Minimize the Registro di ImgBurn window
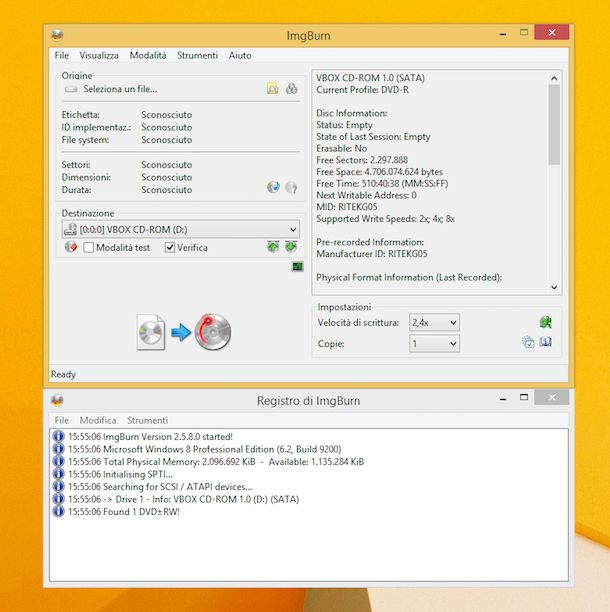 tap(503, 399)
